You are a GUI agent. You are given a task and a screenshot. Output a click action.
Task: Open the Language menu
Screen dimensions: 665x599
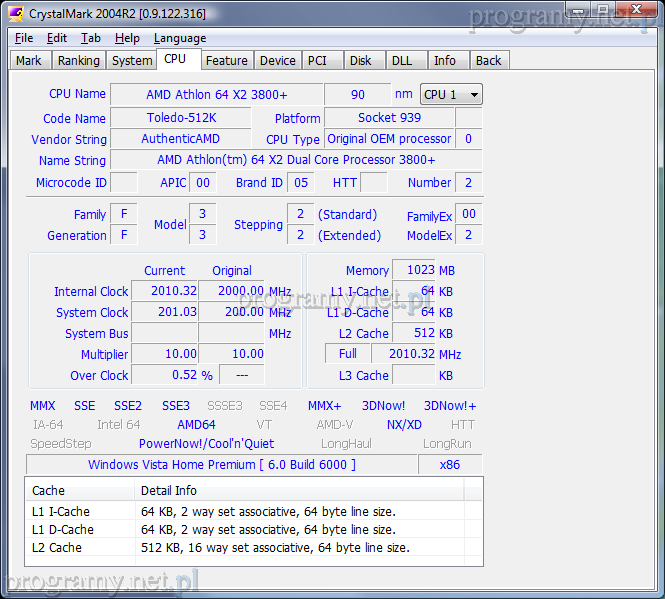coord(180,38)
